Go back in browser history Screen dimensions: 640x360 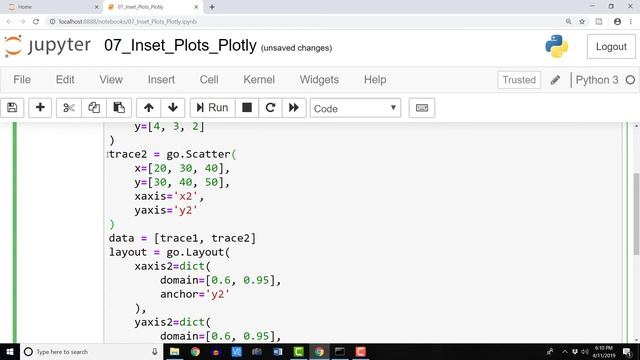[x=9, y=22]
